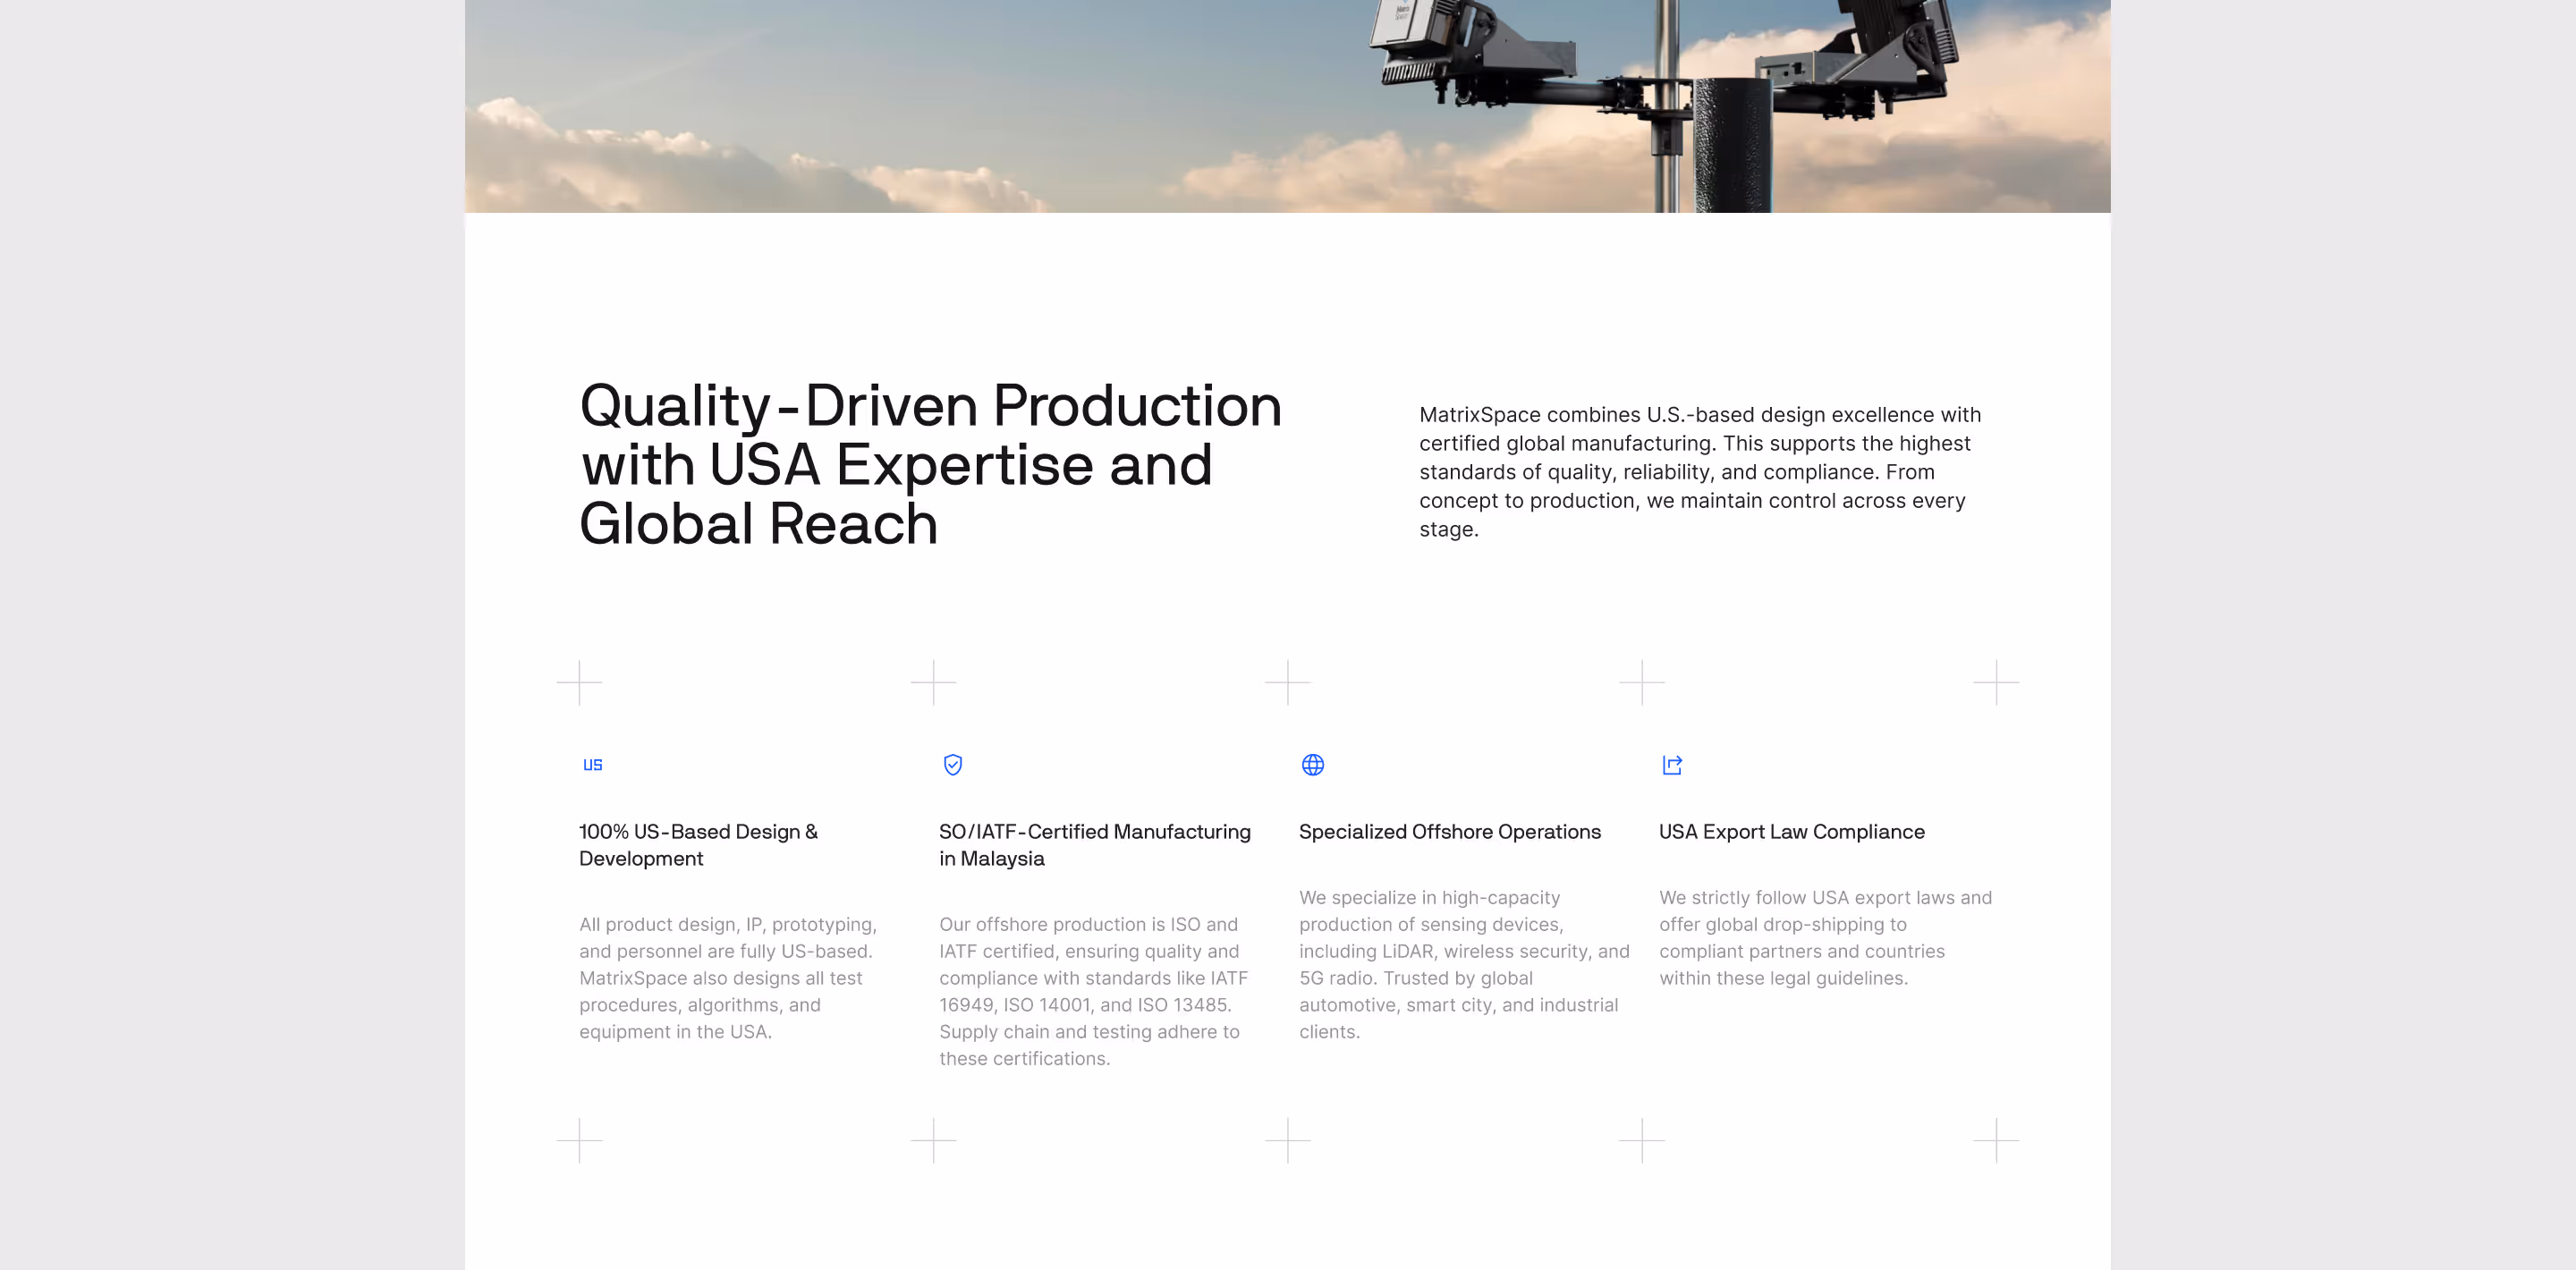Click the export arrow compliance icon

1672,765
